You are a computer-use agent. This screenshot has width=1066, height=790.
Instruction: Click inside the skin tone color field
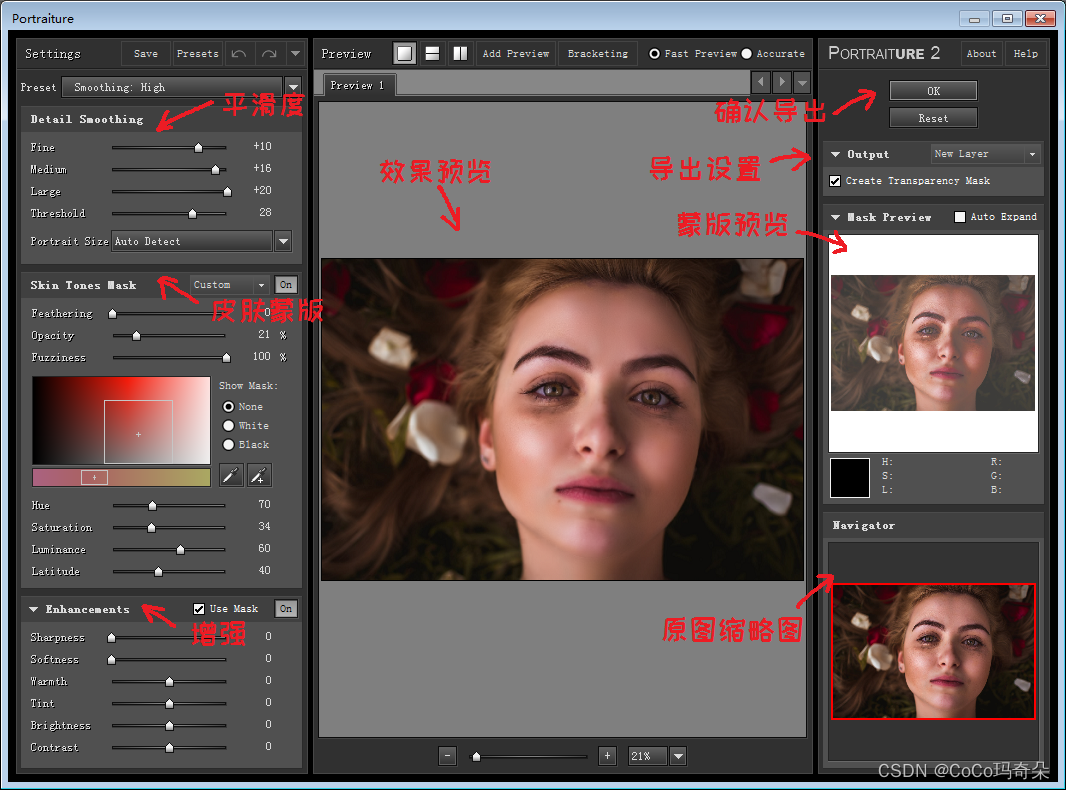(122, 420)
